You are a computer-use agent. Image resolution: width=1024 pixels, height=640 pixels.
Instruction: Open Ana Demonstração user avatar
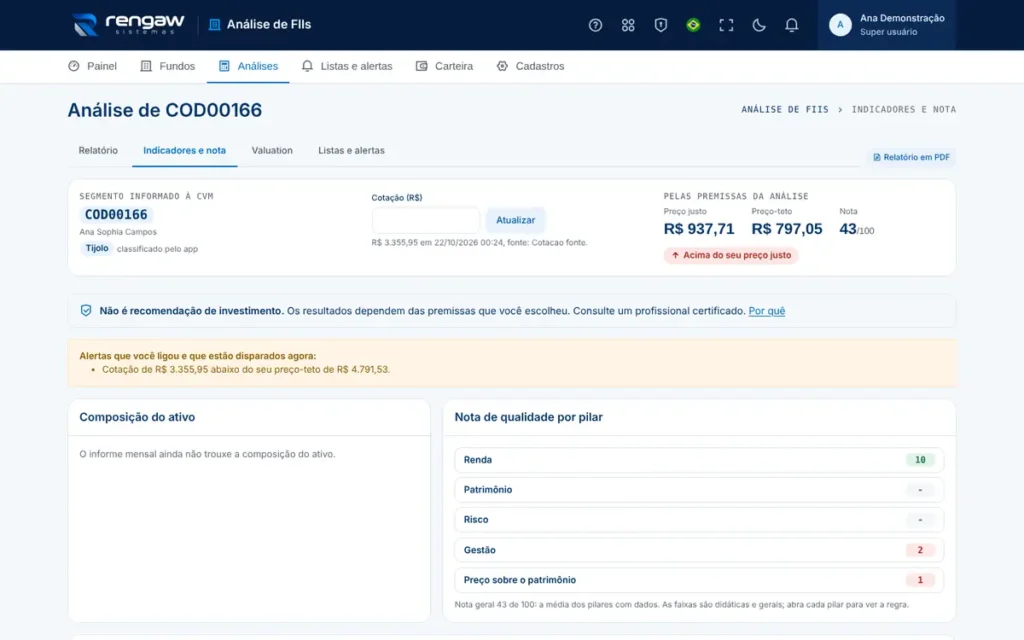(x=840, y=25)
